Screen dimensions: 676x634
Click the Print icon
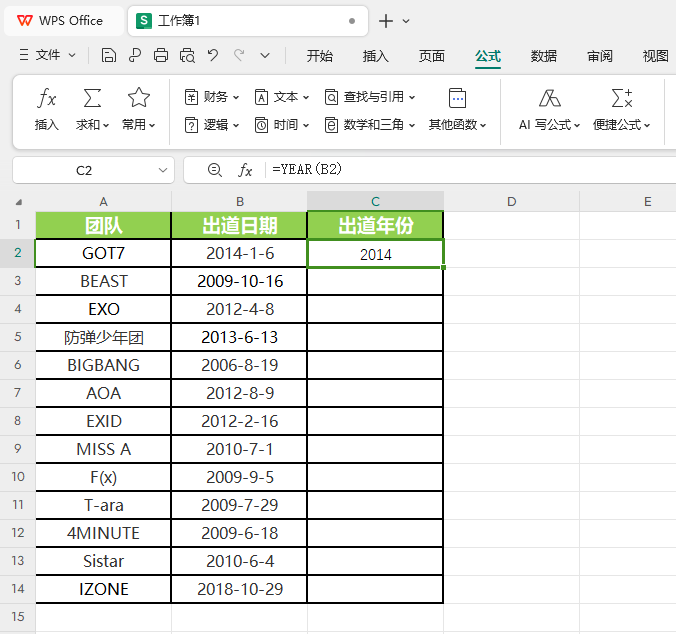pos(161,56)
